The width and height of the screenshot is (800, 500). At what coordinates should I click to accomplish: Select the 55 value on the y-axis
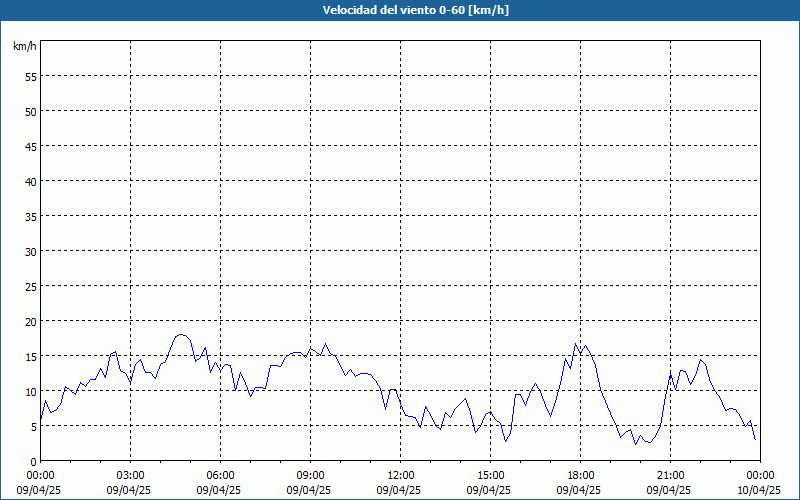tap(31, 76)
